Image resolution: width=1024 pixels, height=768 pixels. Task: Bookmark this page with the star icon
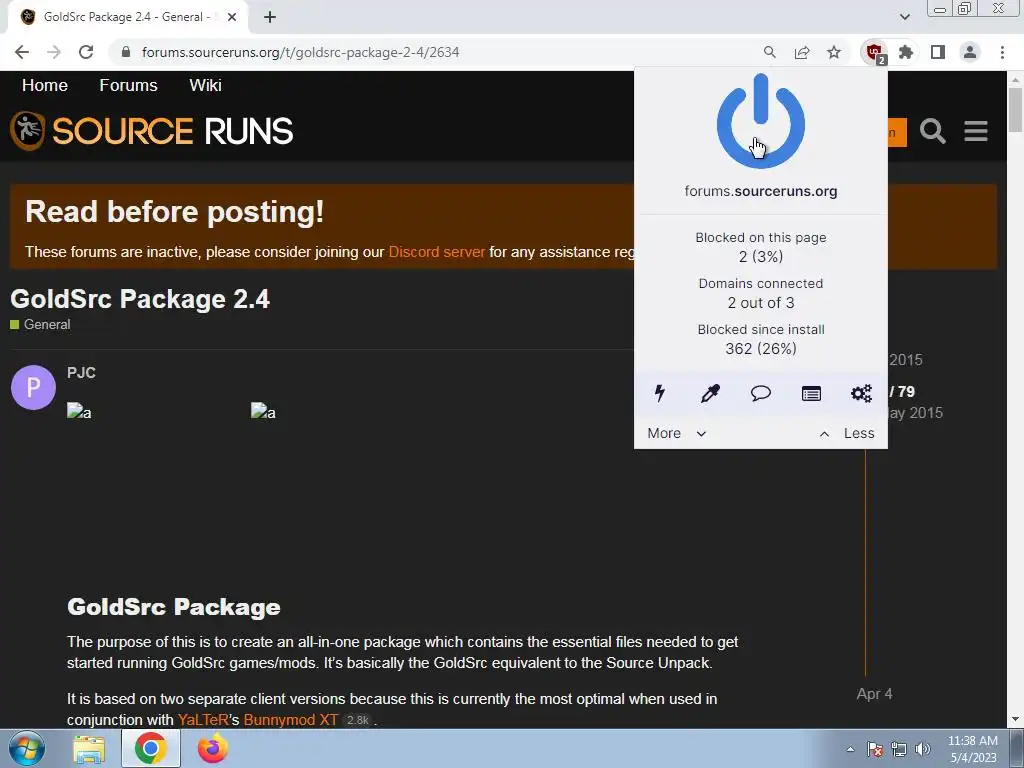(834, 52)
